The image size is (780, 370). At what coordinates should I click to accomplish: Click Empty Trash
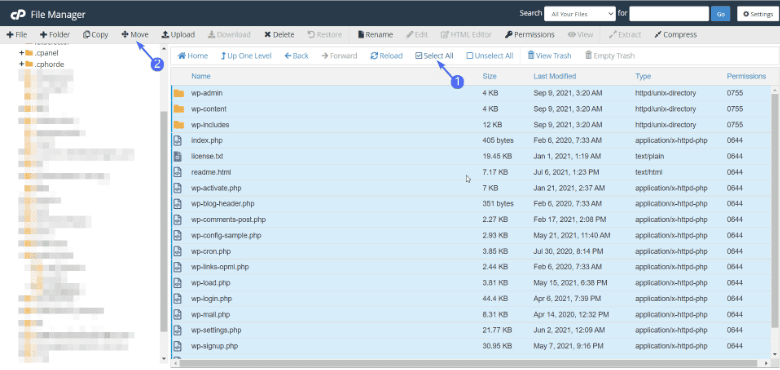coord(610,56)
